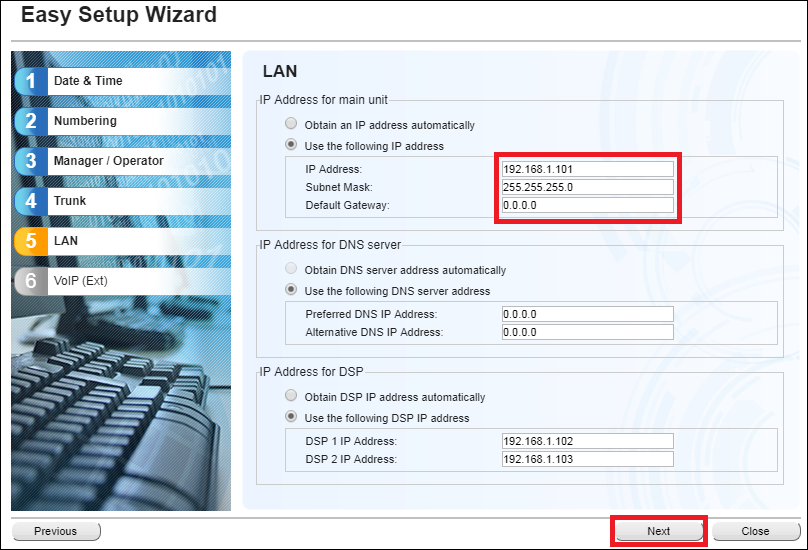The height and width of the screenshot is (550, 808).
Task: Select the LAN wizard step
Action: click(x=123, y=241)
